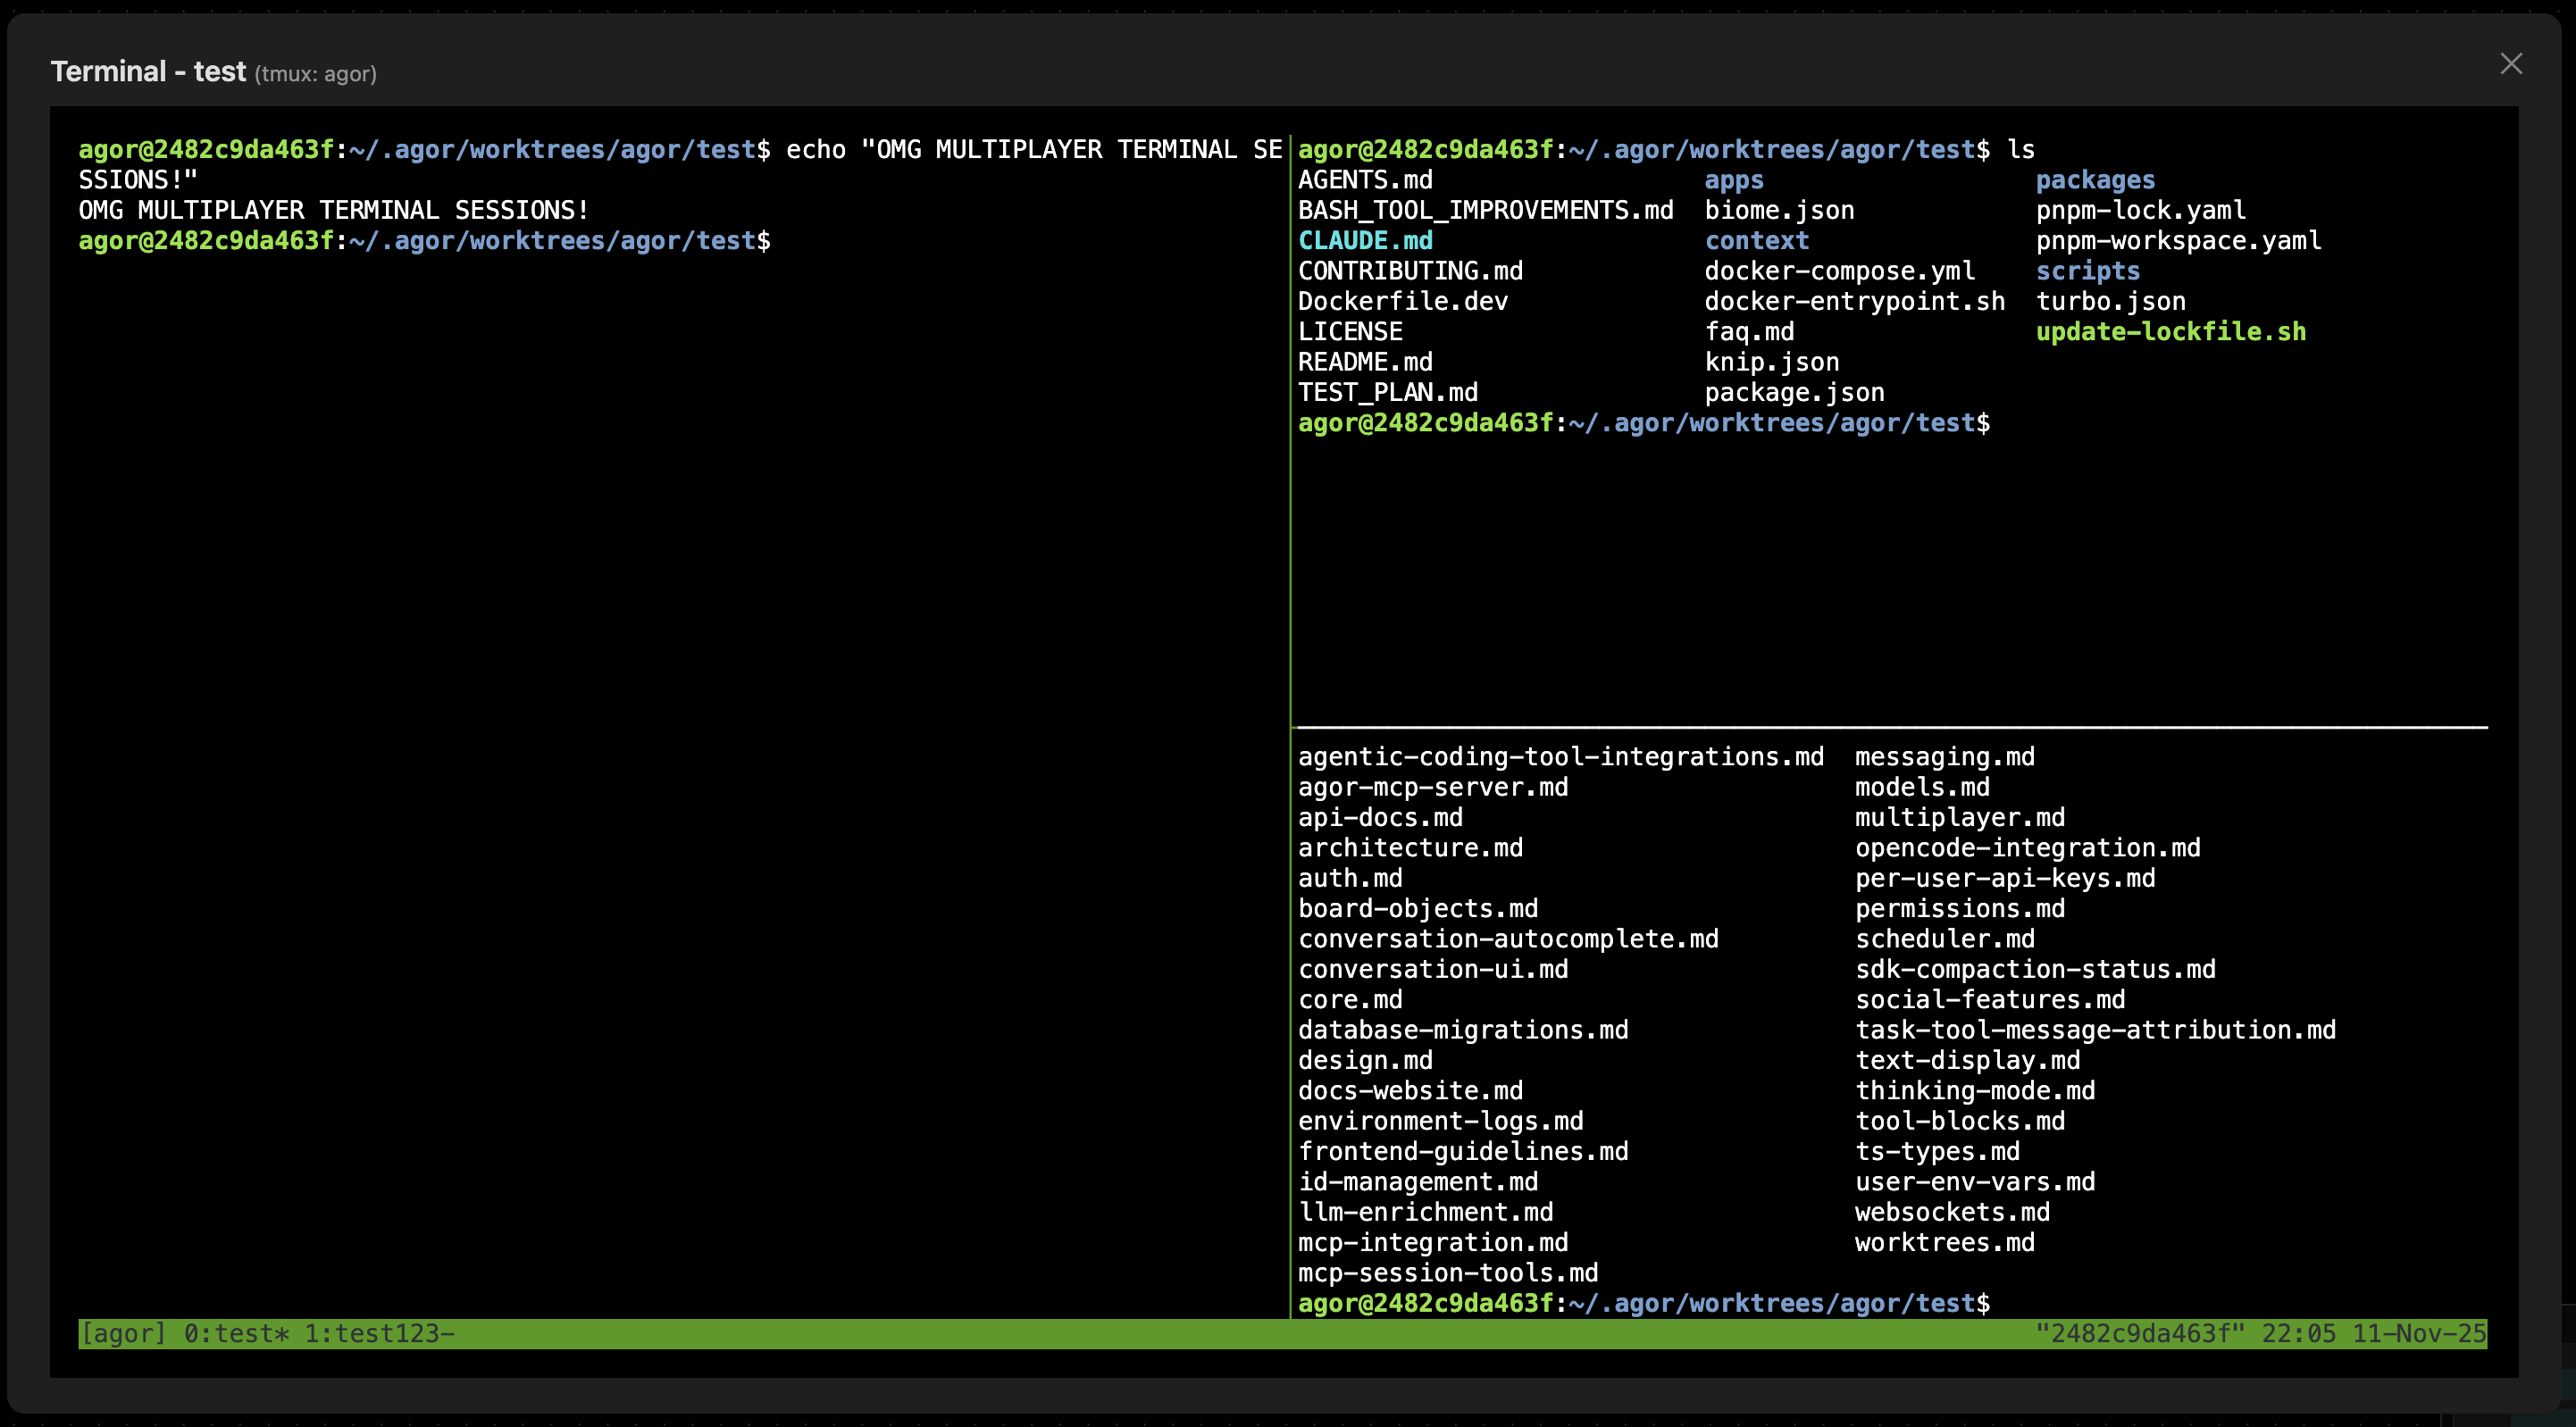Click the context directory name
The width and height of the screenshot is (2576, 1427).
tap(1757, 240)
